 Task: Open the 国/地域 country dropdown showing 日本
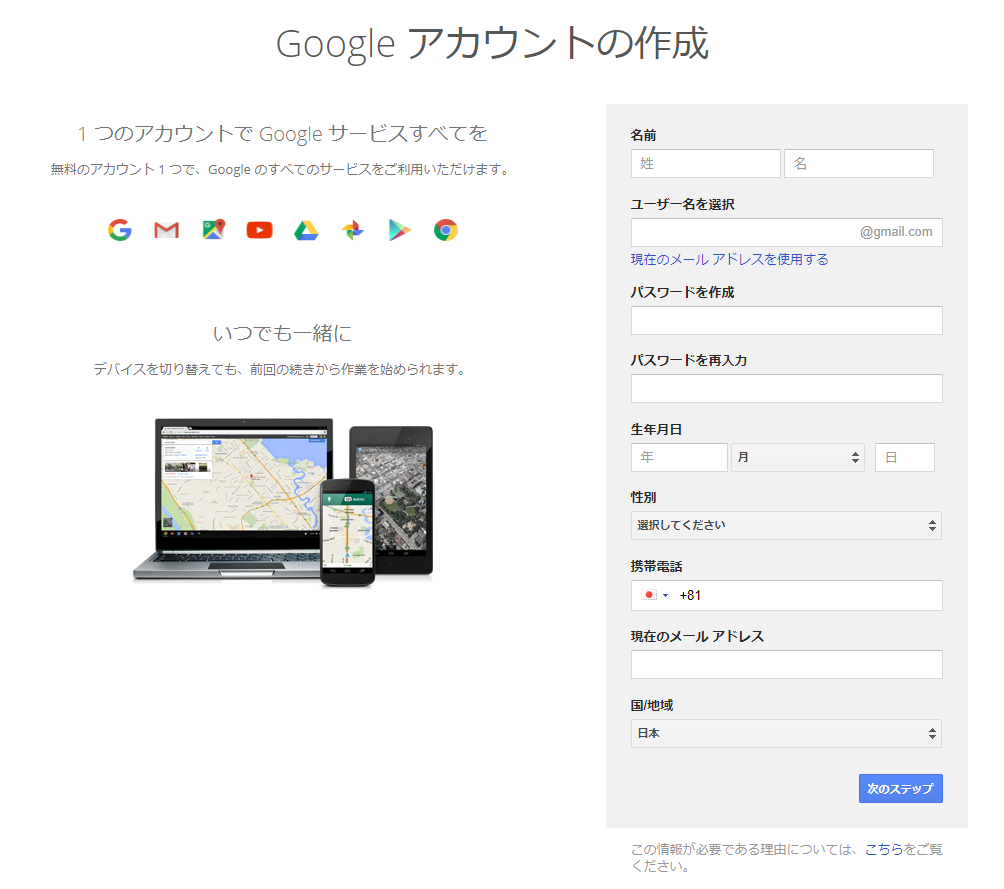pyautogui.click(x=786, y=733)
